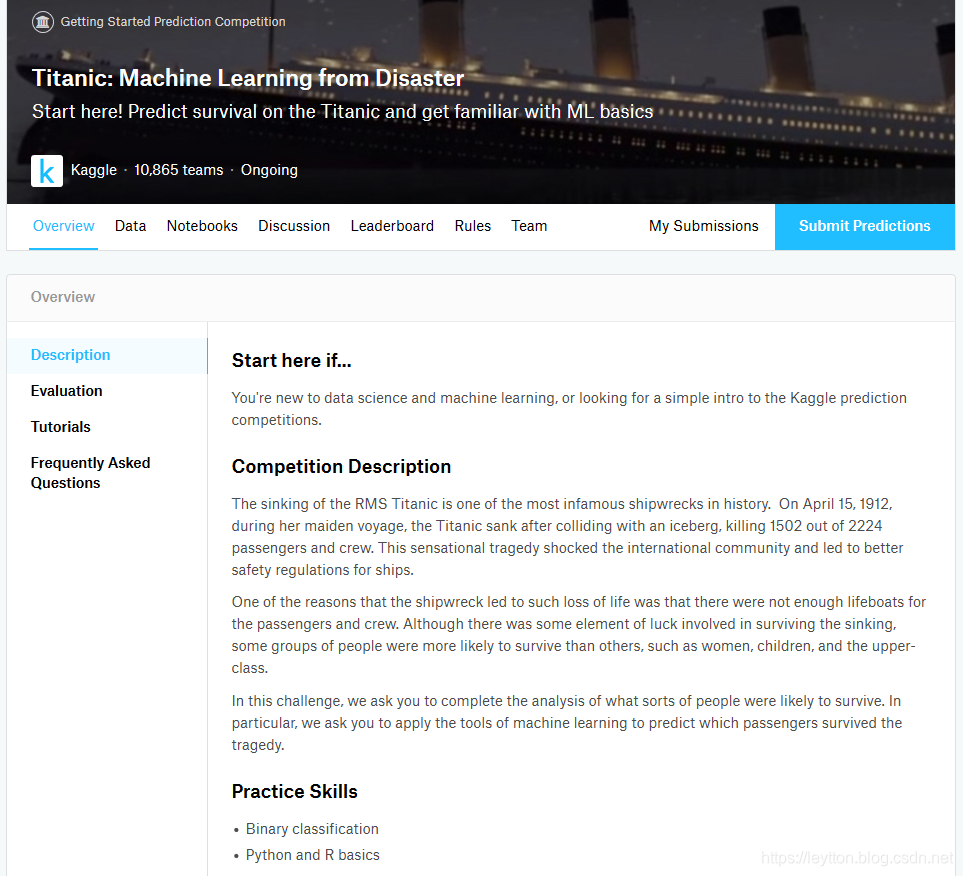View the Leaderboard tab
The image size is (963, 876).
coord(392,226)
